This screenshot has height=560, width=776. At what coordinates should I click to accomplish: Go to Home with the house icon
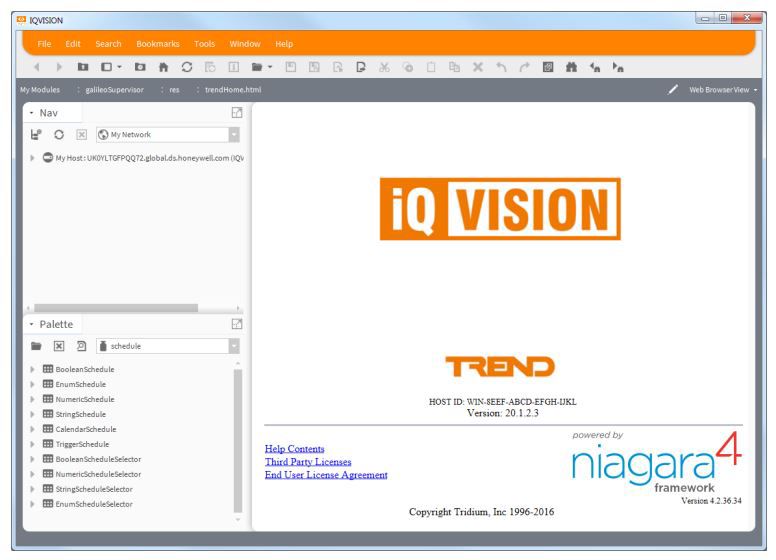click(163, 67)
